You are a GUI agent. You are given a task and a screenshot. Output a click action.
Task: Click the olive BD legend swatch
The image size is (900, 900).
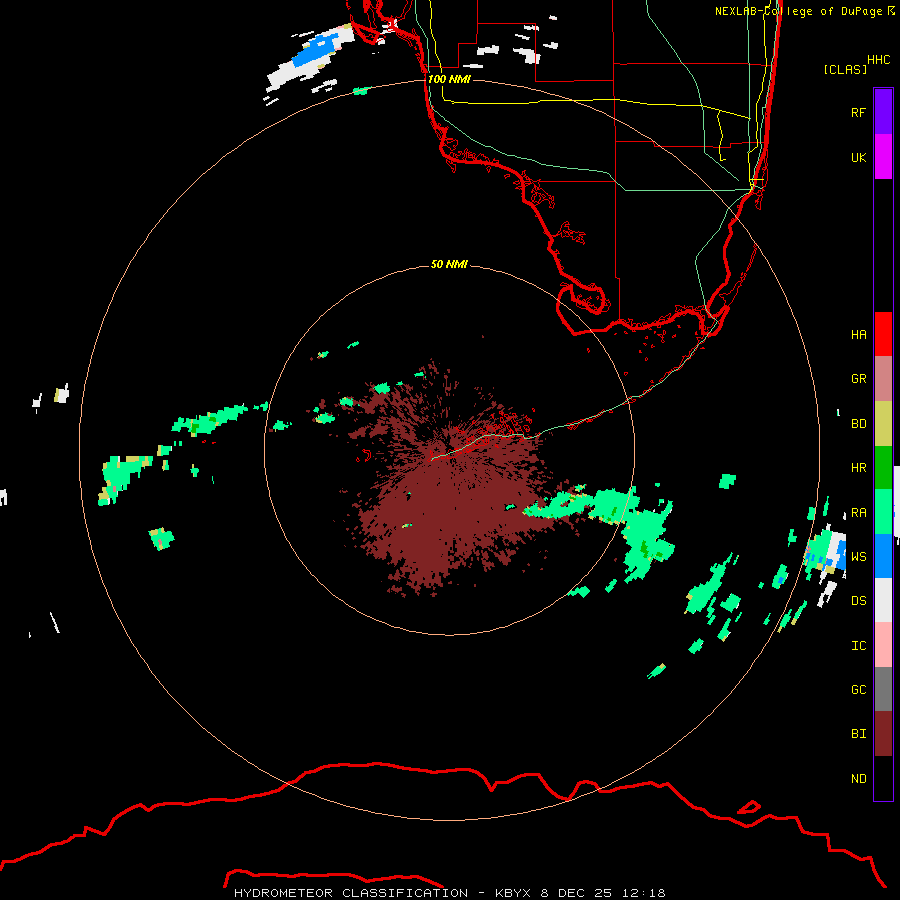click(x=883, y=424)
